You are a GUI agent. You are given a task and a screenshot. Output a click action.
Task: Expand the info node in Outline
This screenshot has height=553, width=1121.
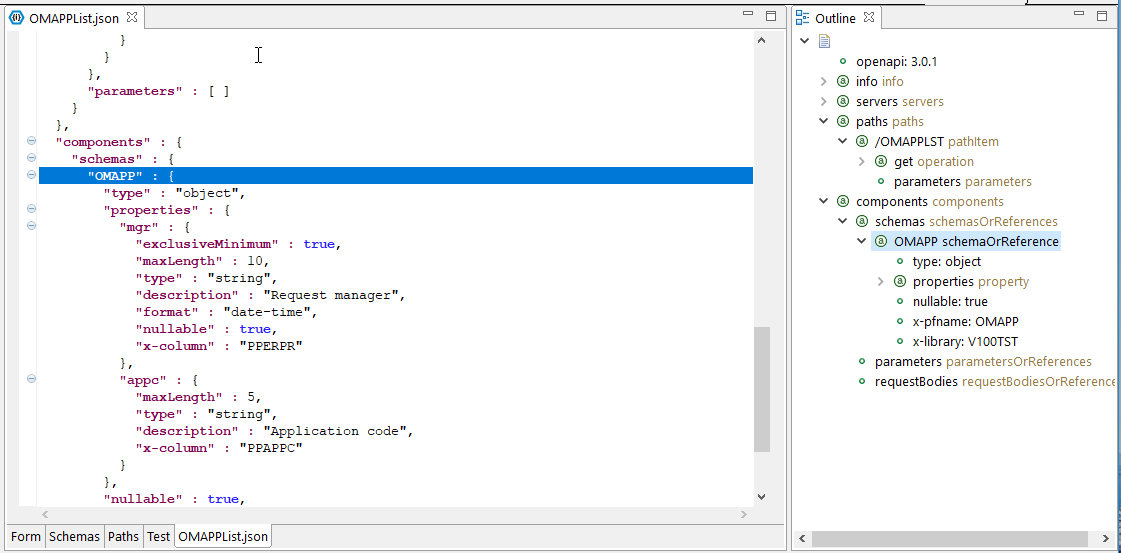[x=824, y=81]
